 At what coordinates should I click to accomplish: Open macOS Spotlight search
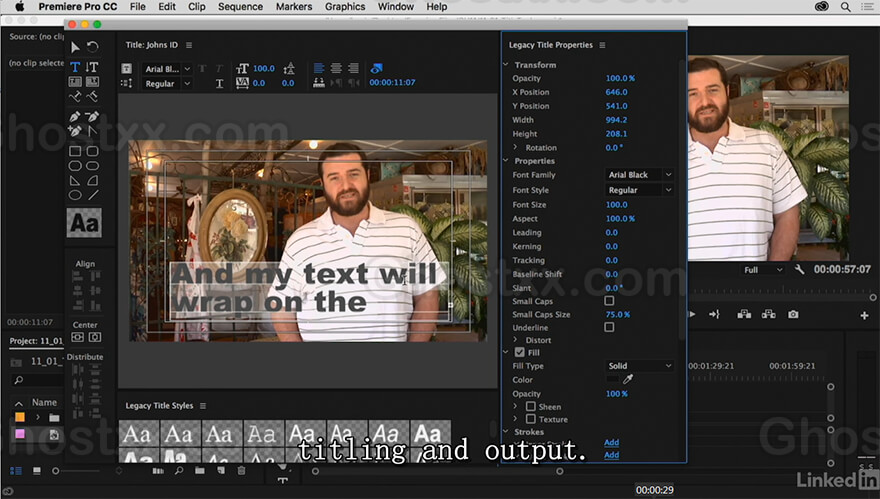845,7
